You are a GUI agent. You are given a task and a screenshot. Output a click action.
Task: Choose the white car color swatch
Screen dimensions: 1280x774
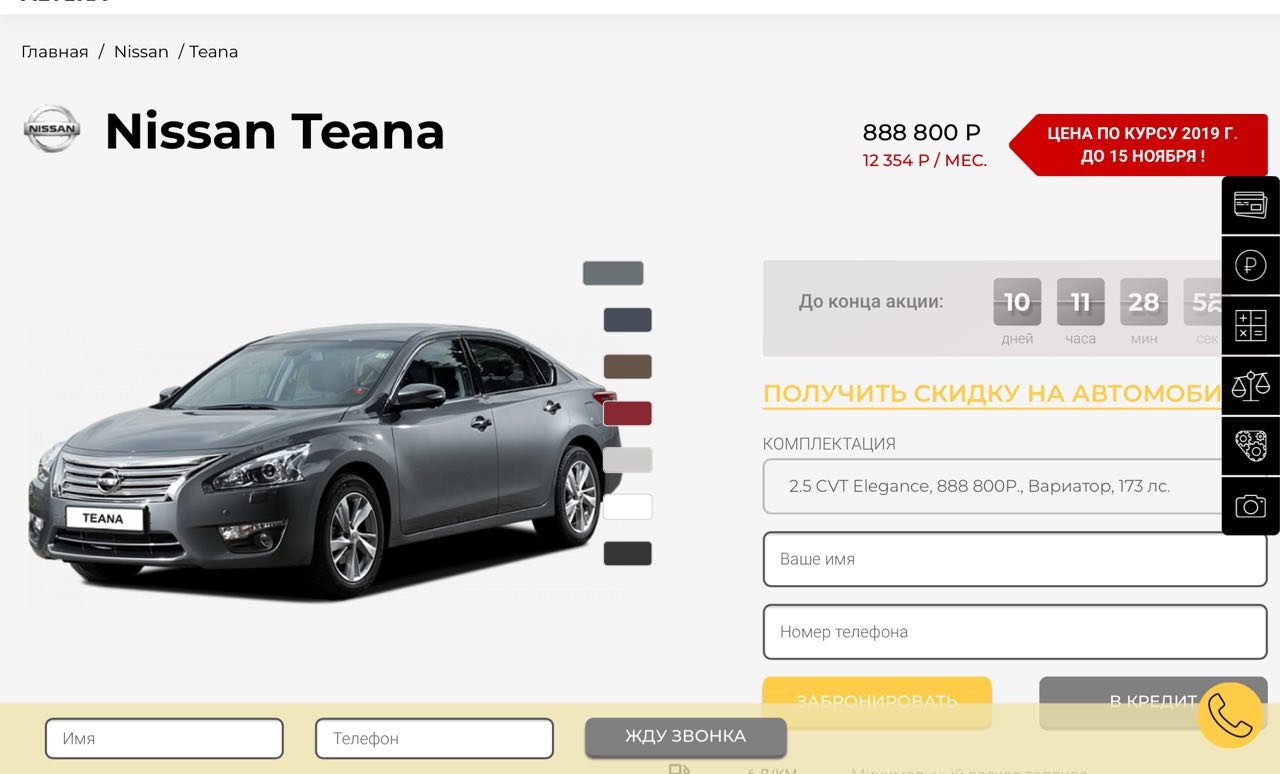pos(627,507)
